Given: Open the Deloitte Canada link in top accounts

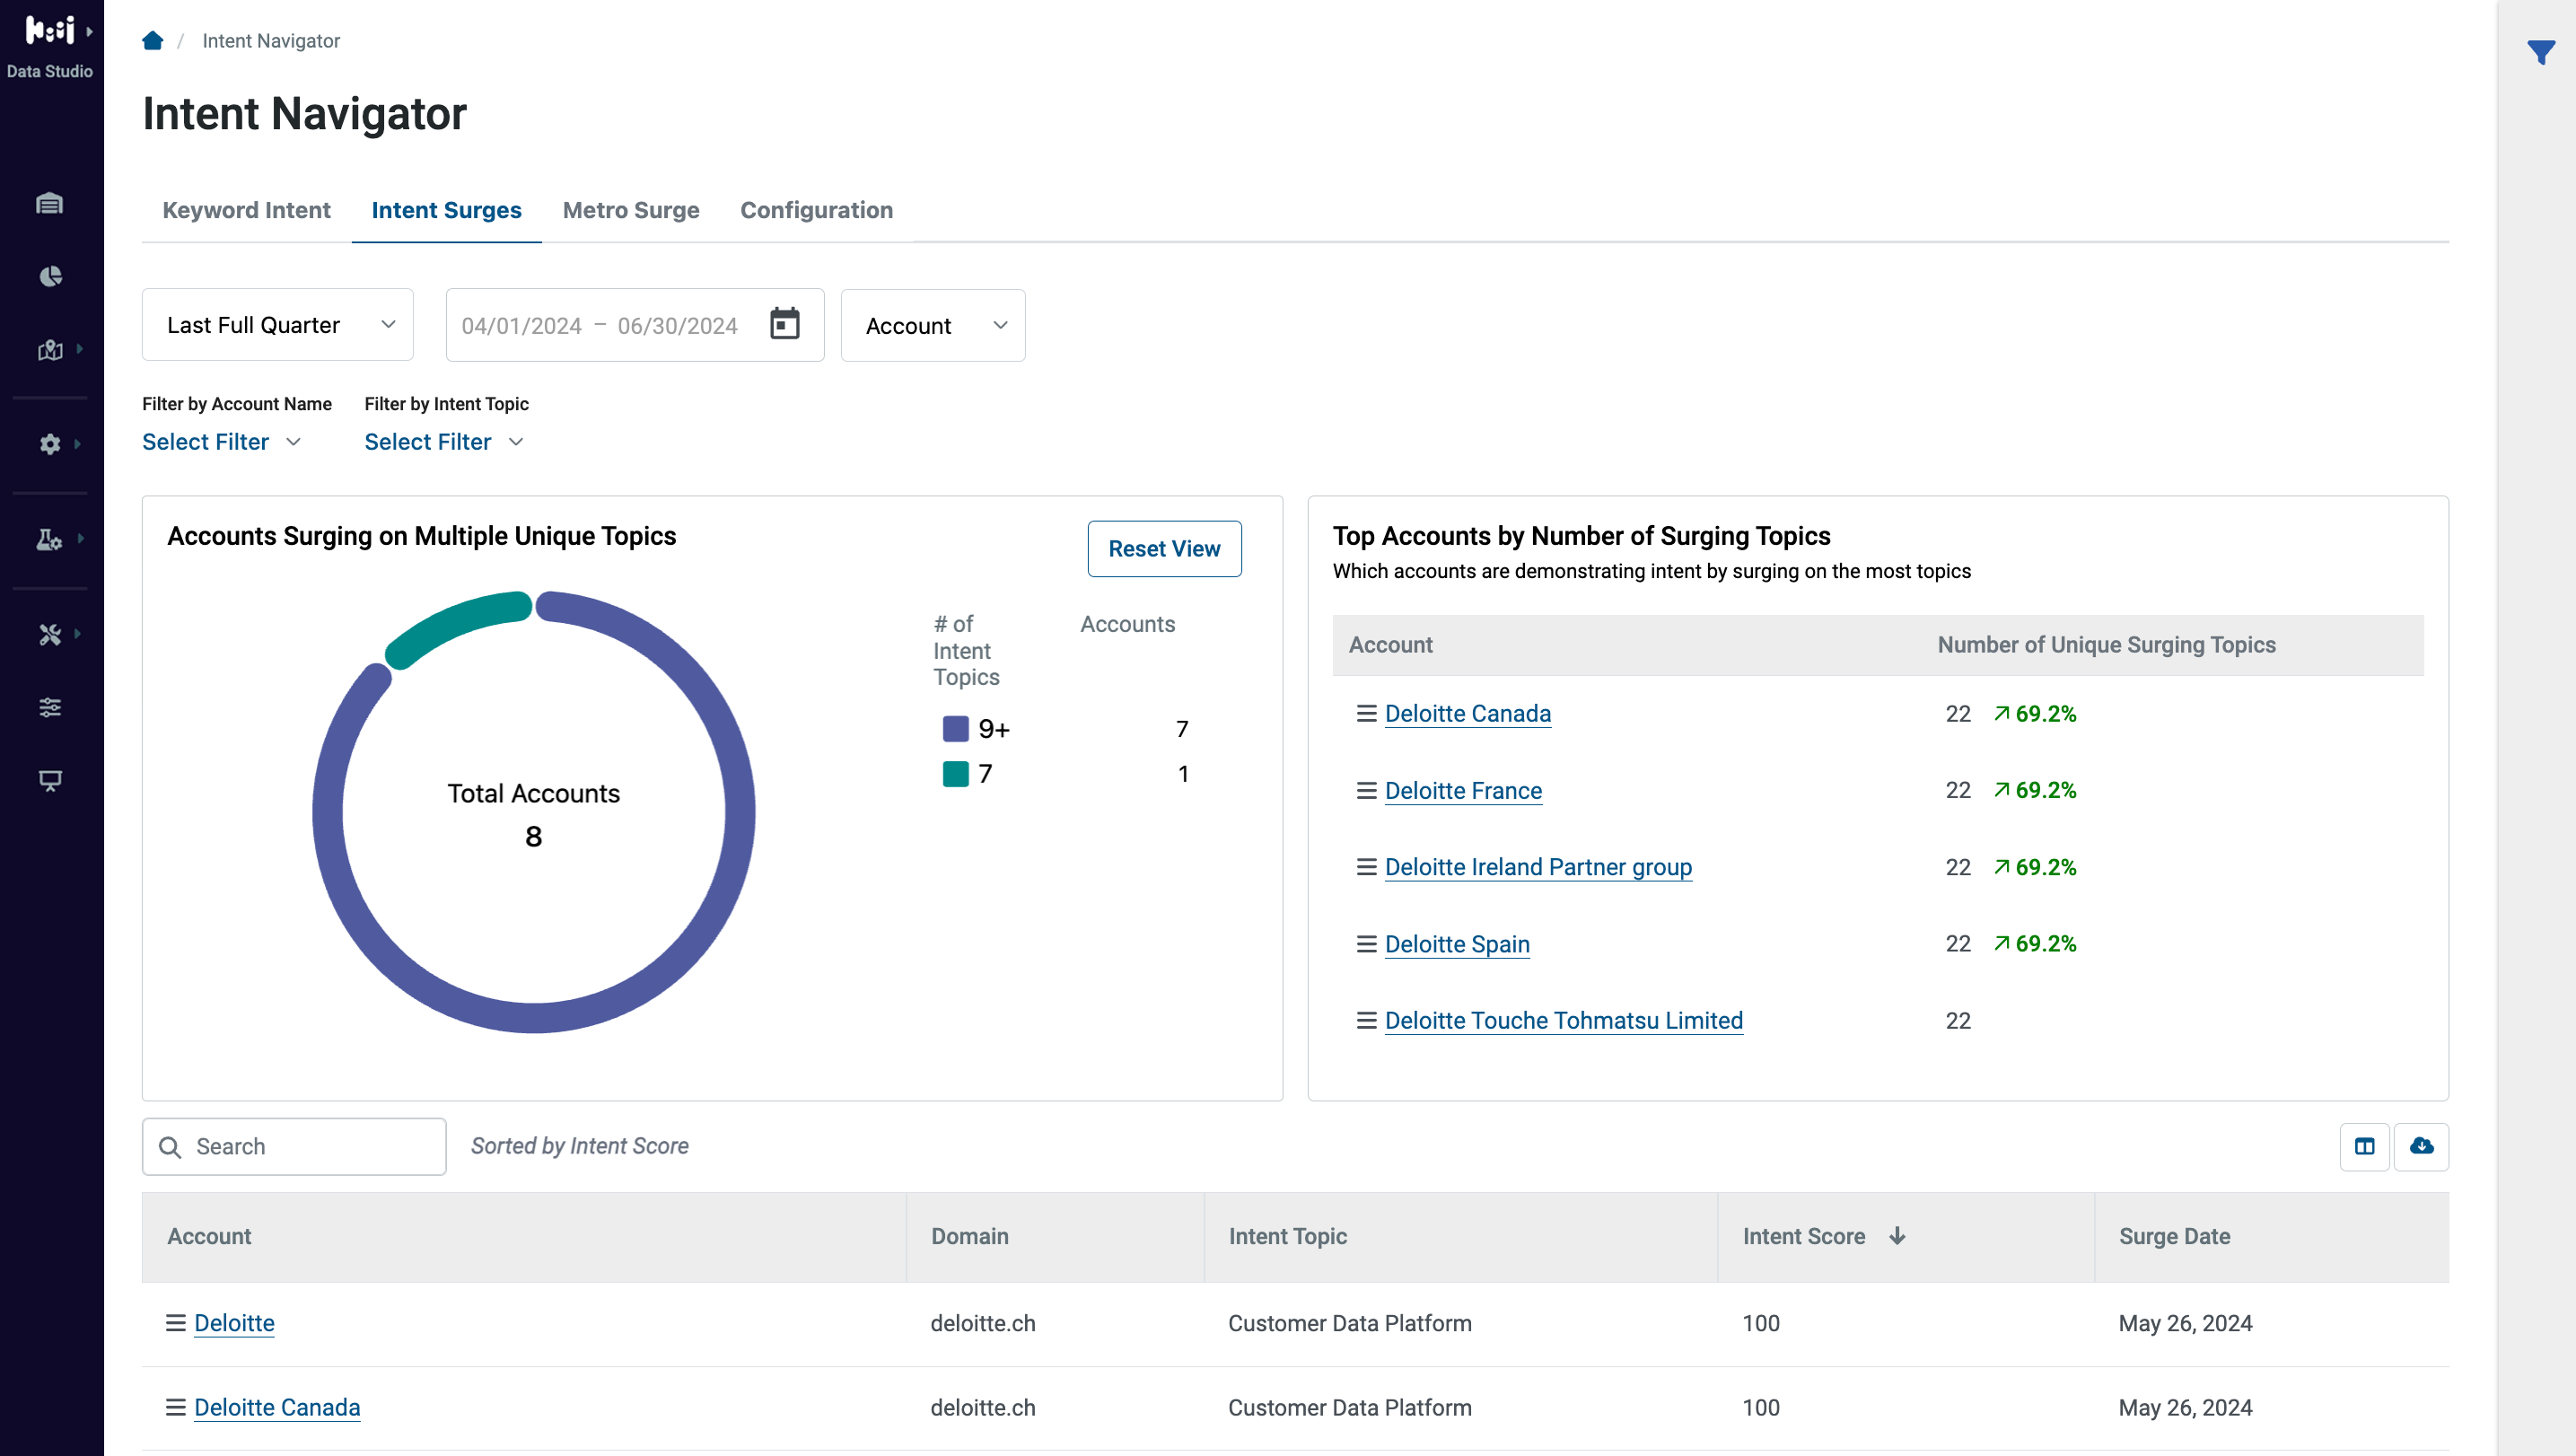Looking at the screenshot, I should [x=1467, y=714].
